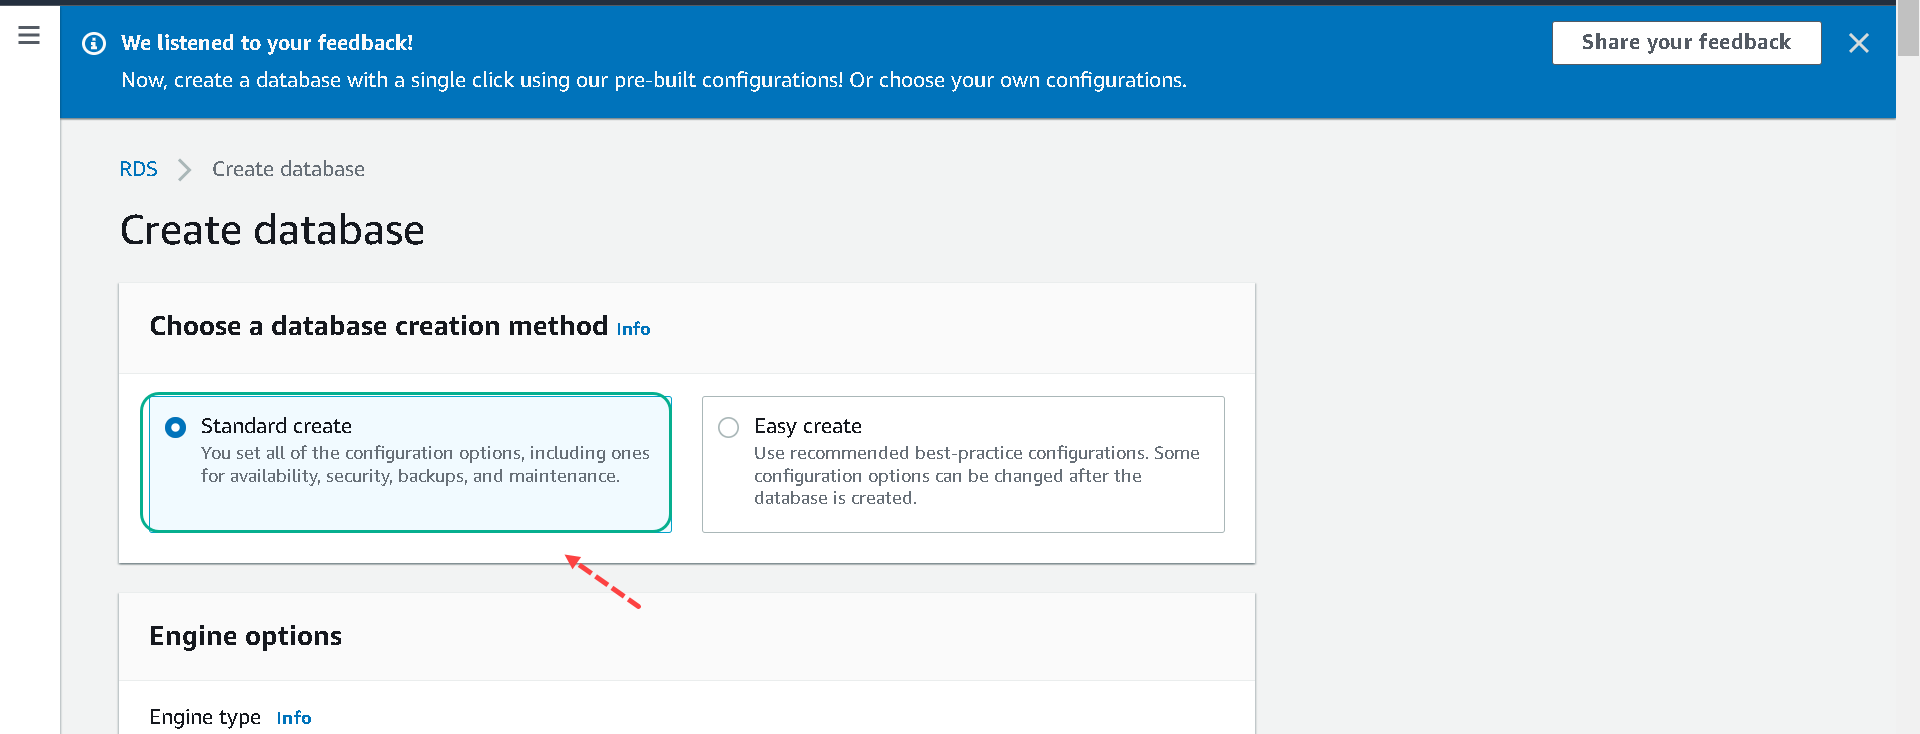Click the Create database breadcrumb item
Screen dimensions: 1920x734
(288, 169)
